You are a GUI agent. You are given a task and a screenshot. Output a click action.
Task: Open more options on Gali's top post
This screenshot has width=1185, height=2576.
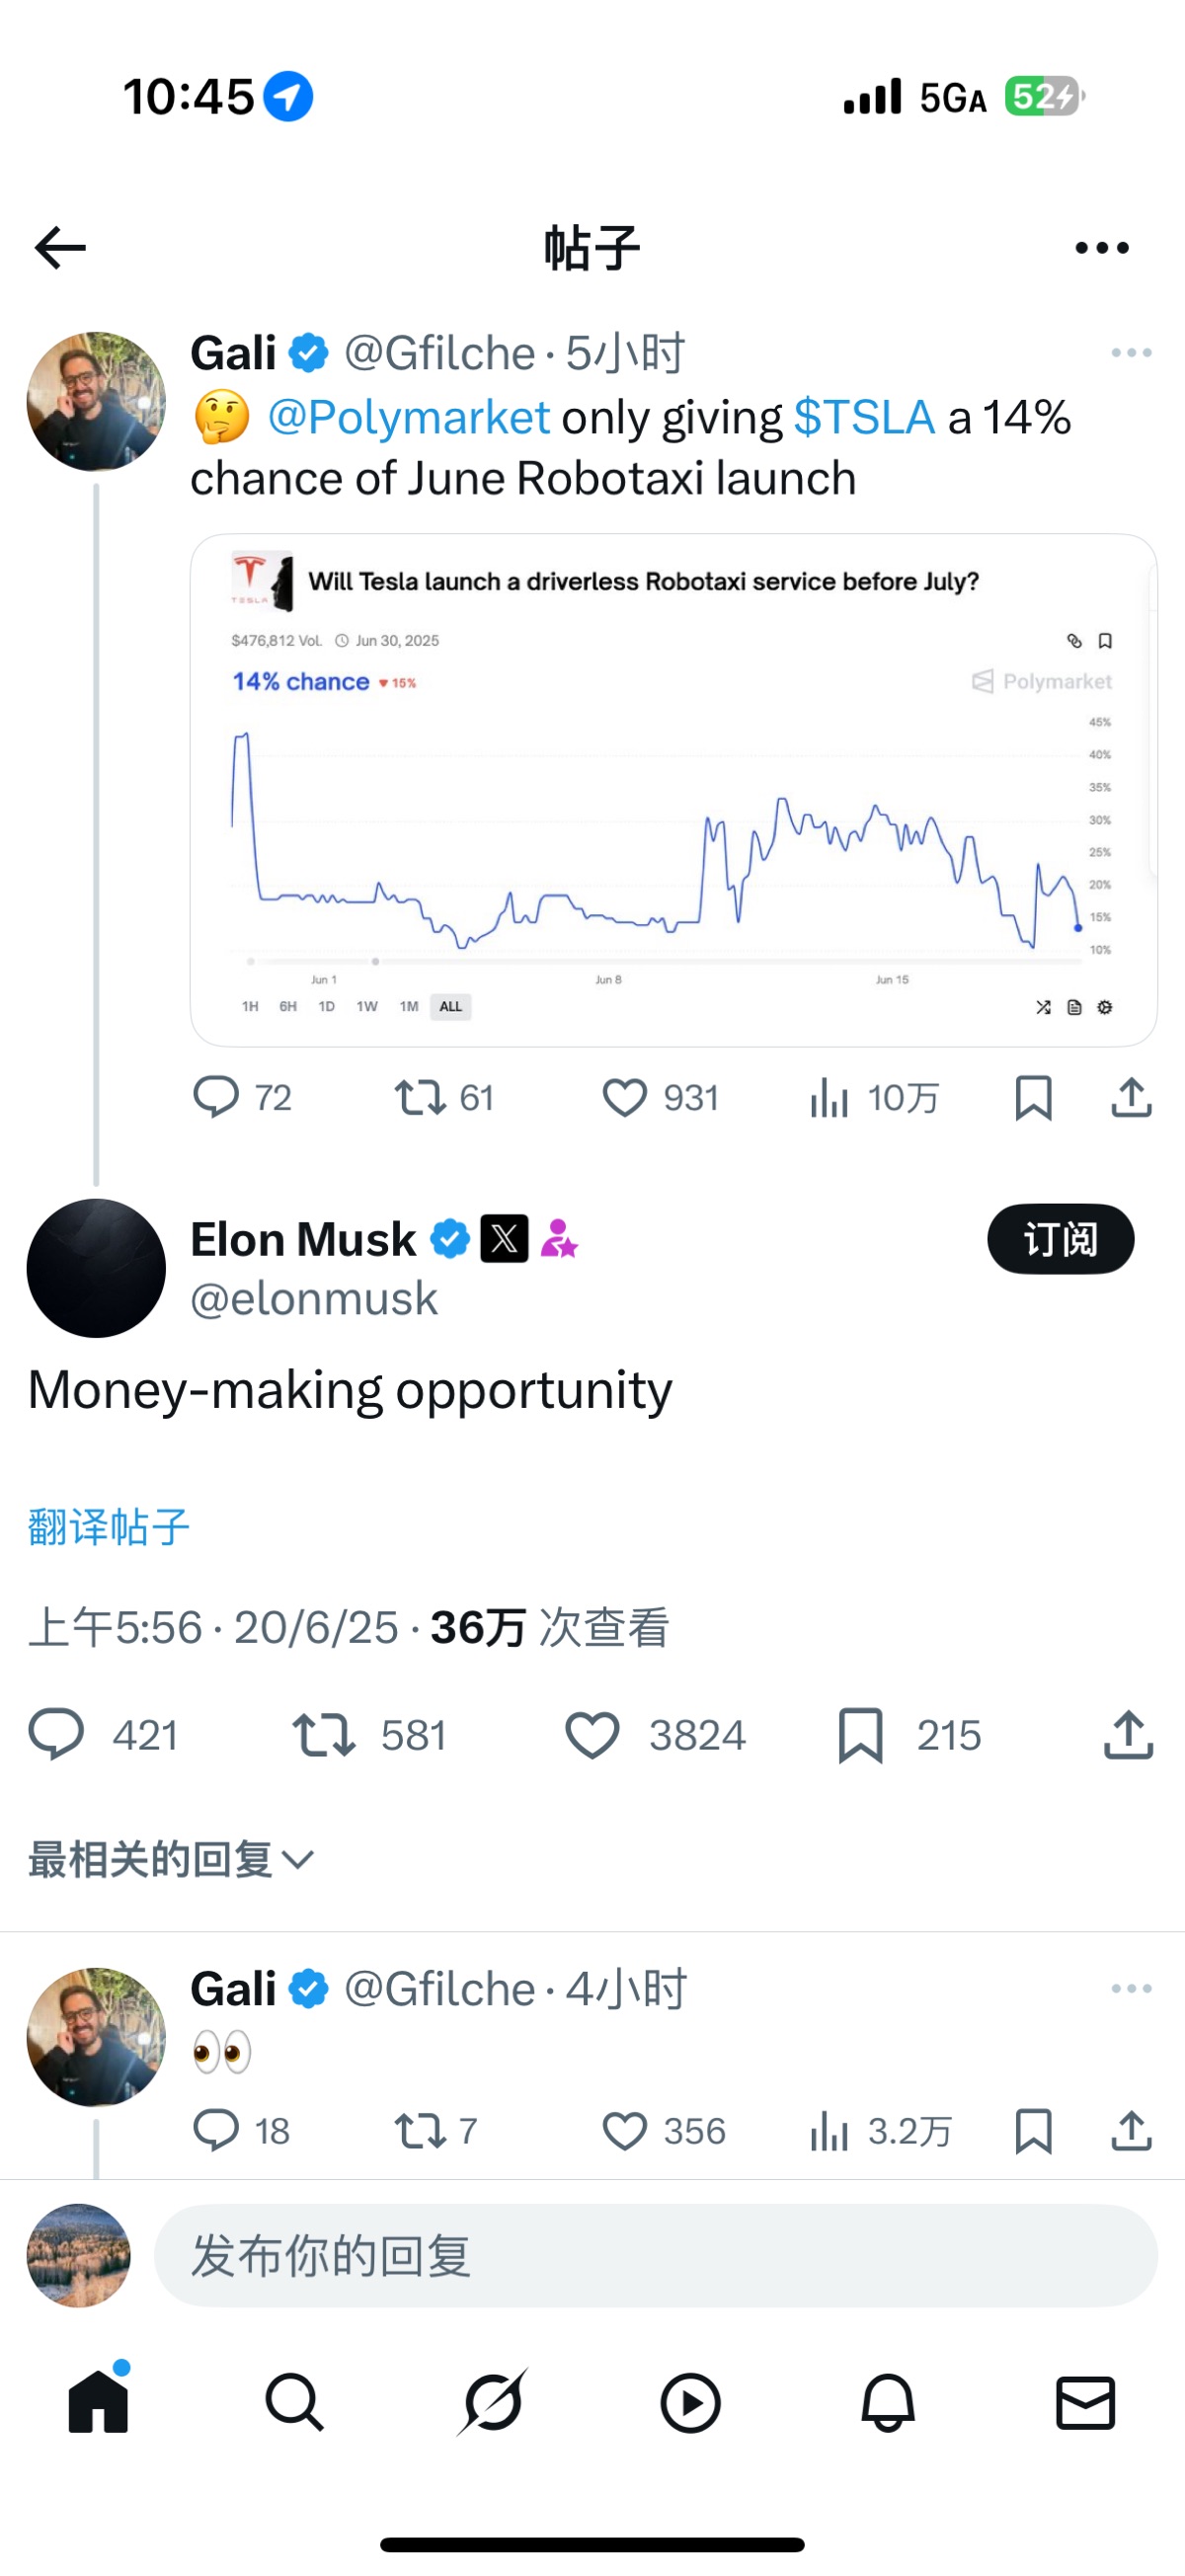click(1131, 353)
